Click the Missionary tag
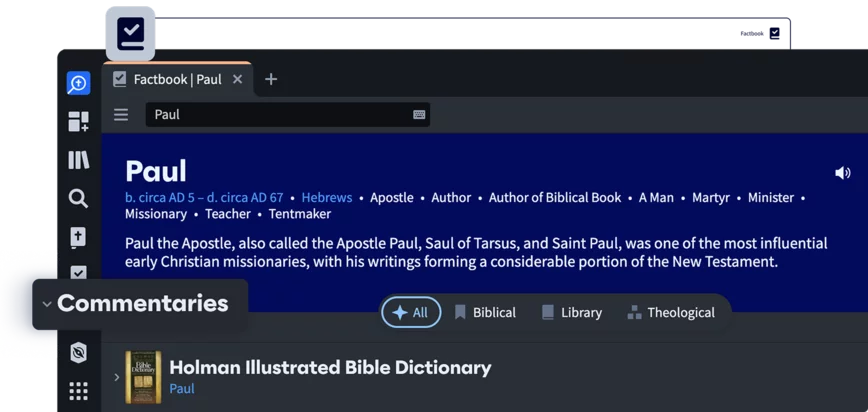 click(156, 214)
